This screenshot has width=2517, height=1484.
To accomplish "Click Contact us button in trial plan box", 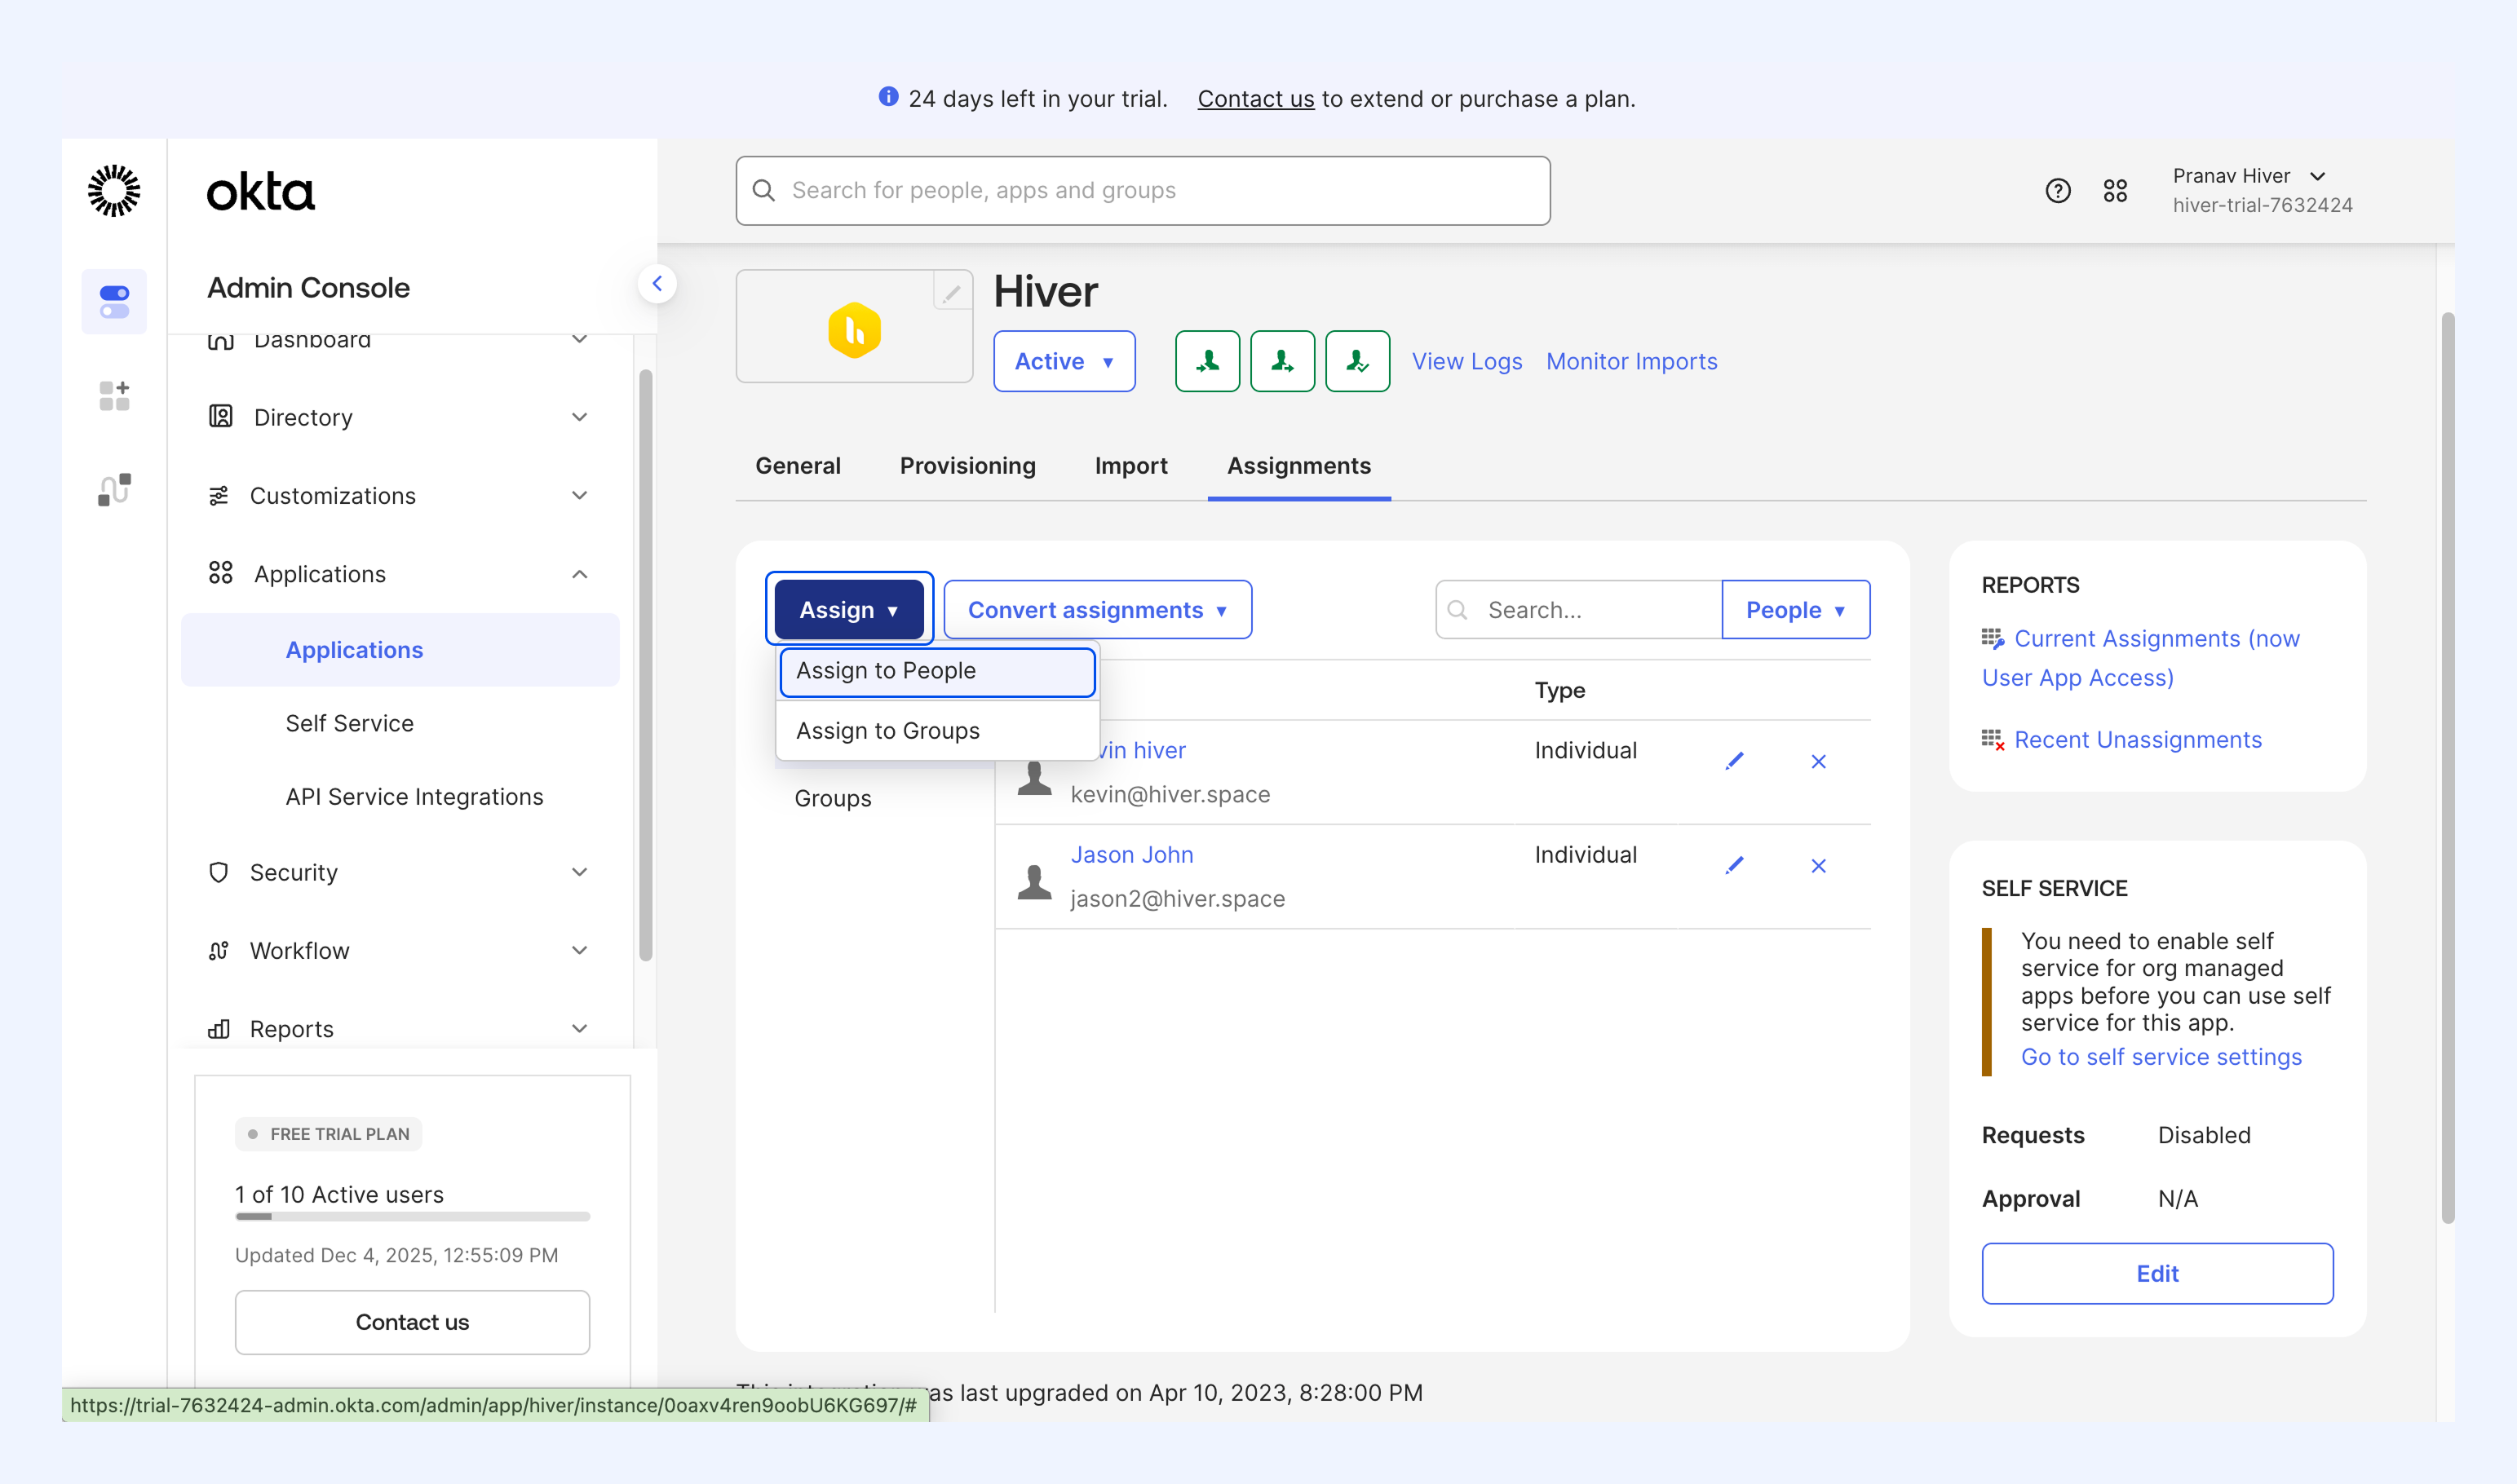I will [412, 1322].
